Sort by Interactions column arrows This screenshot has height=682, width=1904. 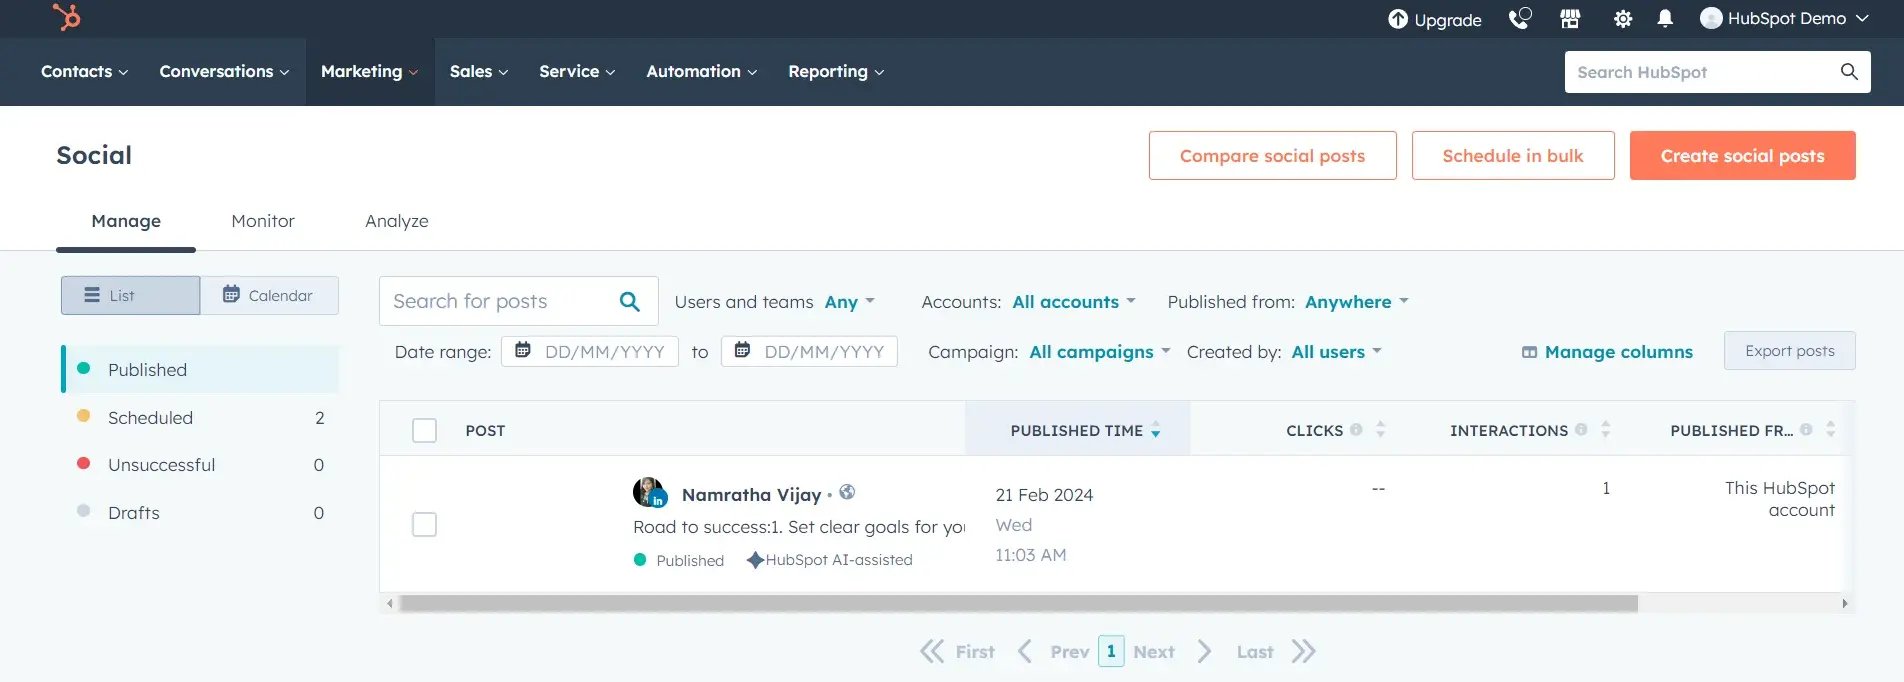pos(1606,430)
